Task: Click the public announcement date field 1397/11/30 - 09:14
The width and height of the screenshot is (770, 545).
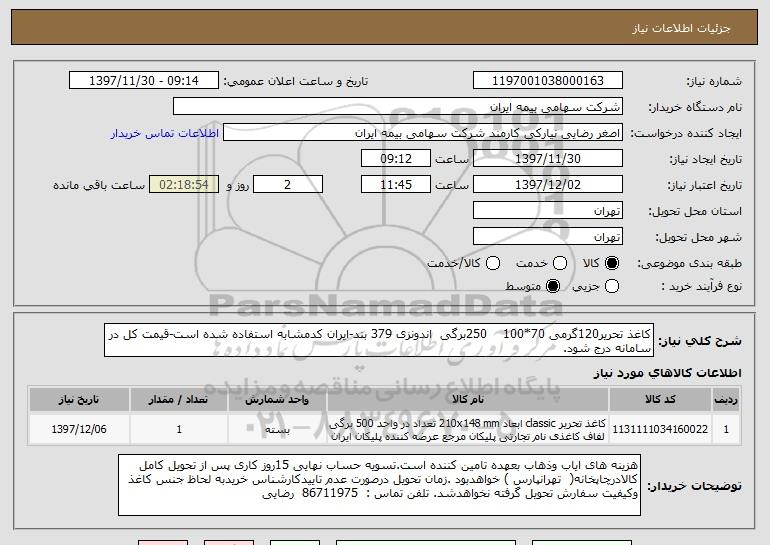Action: (x=144, y=81)
